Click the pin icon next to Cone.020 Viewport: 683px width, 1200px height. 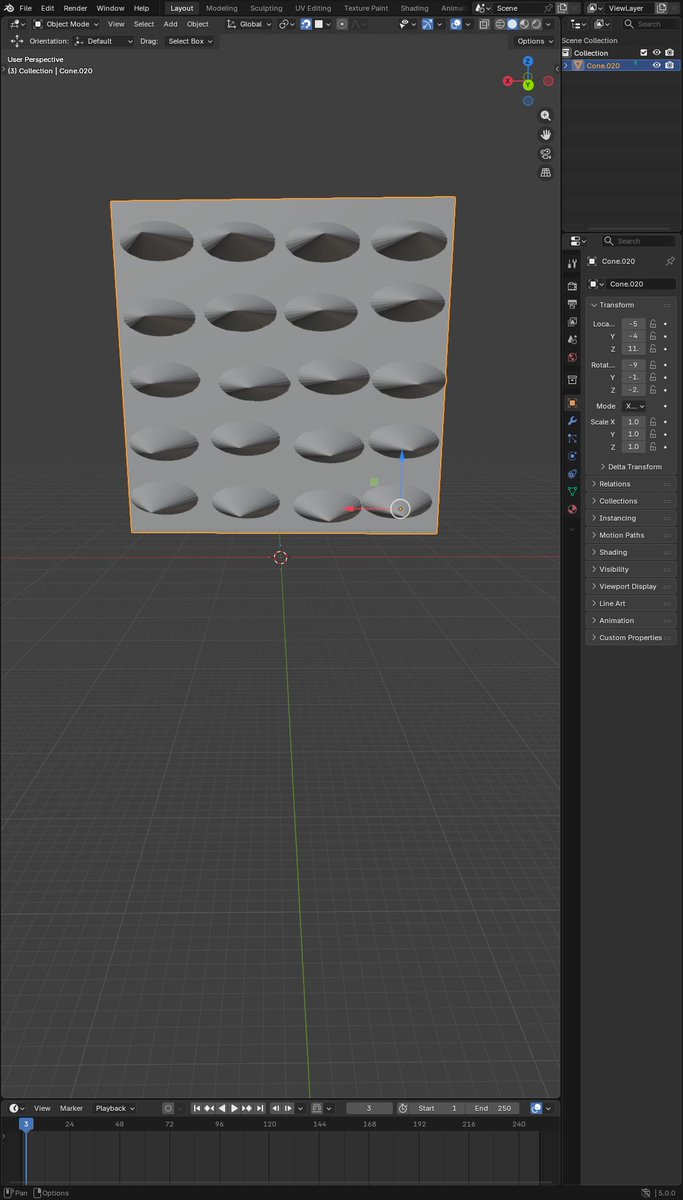click(670, 261)
